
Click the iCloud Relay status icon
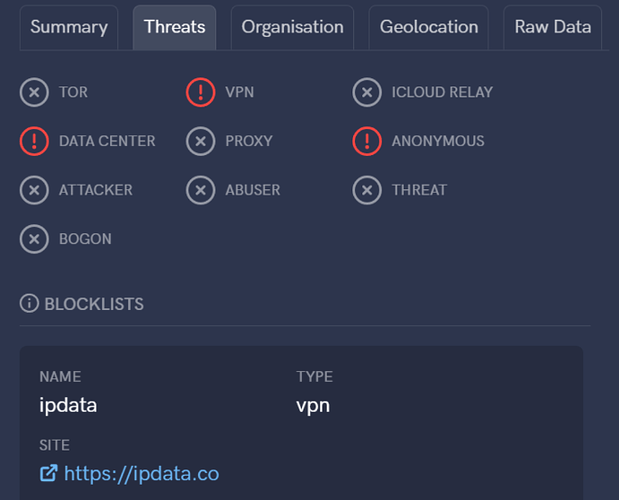pos(367,92)
